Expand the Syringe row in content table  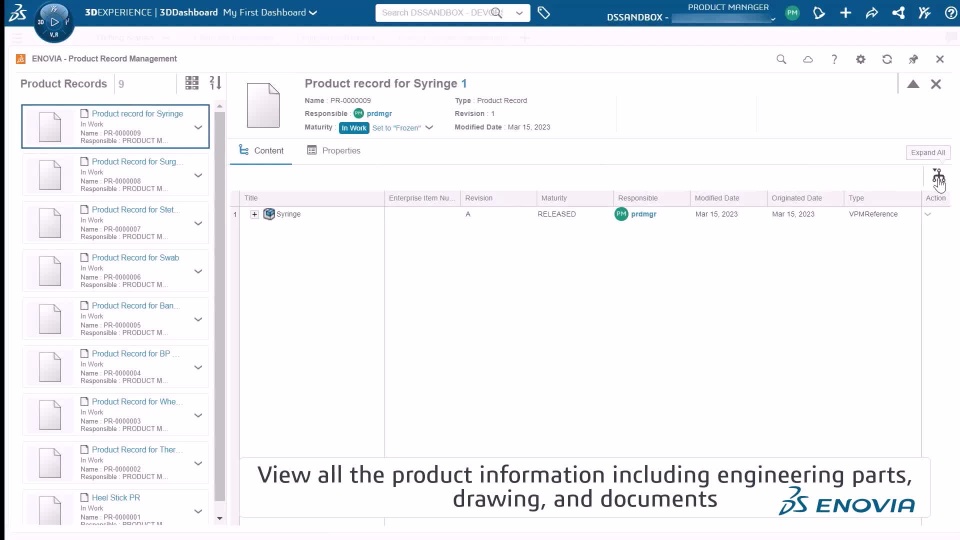(254, 214)
